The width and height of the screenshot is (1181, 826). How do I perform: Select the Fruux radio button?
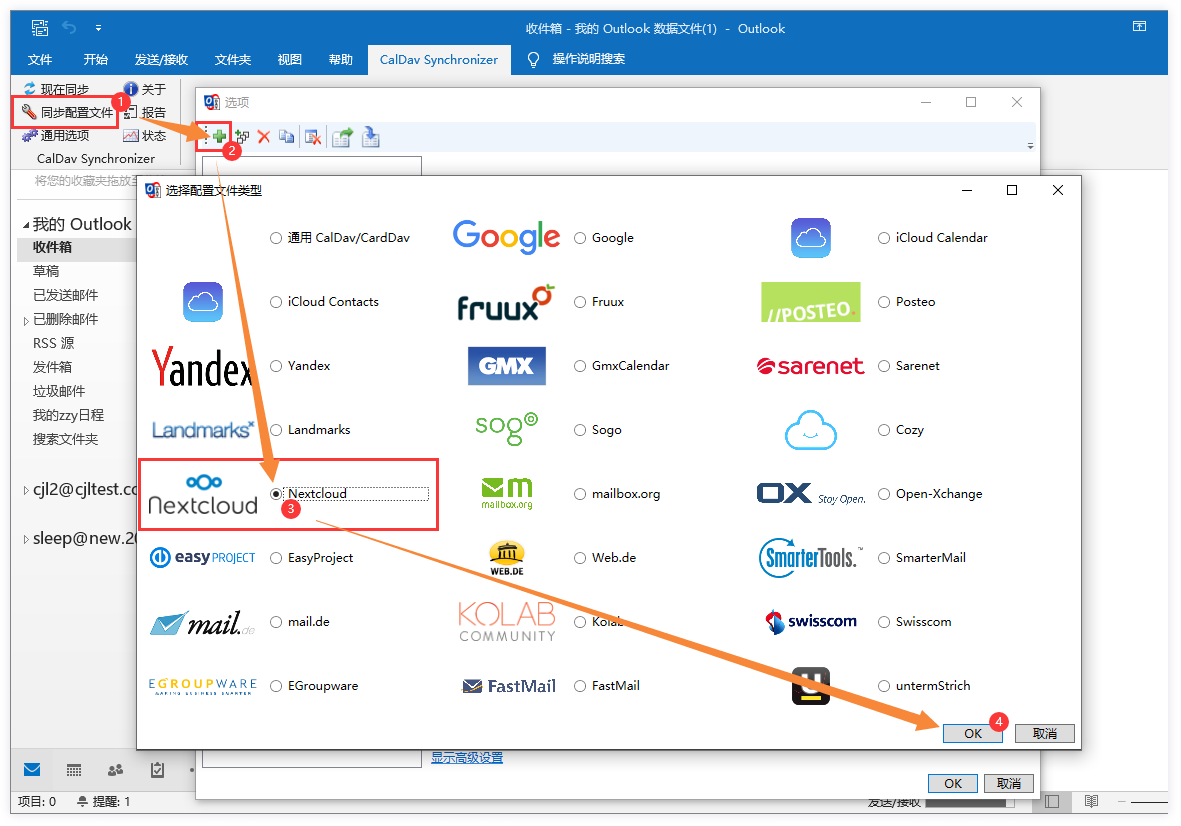coord(580,302)
